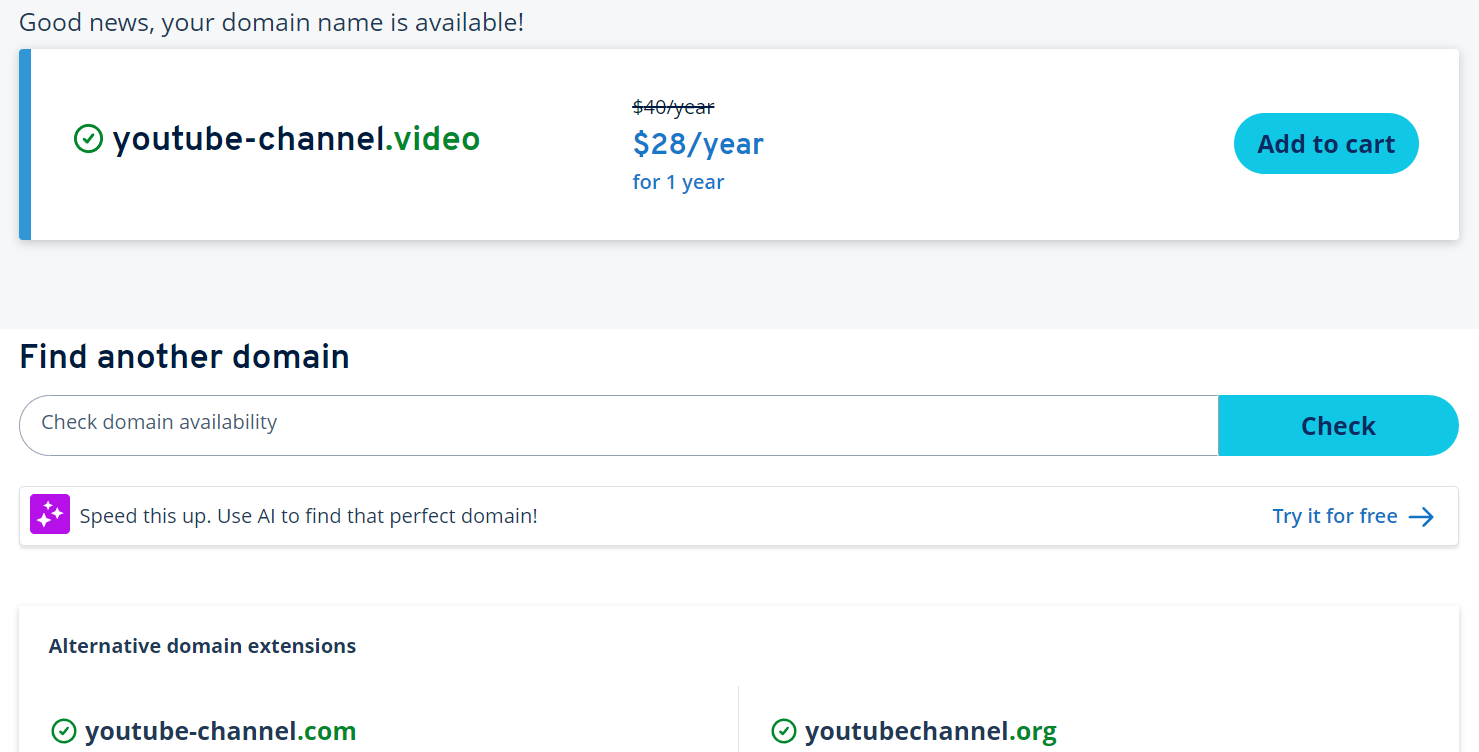Click the $28/year discounted price
Viewport: 1479px width, 752px height.
697,144
